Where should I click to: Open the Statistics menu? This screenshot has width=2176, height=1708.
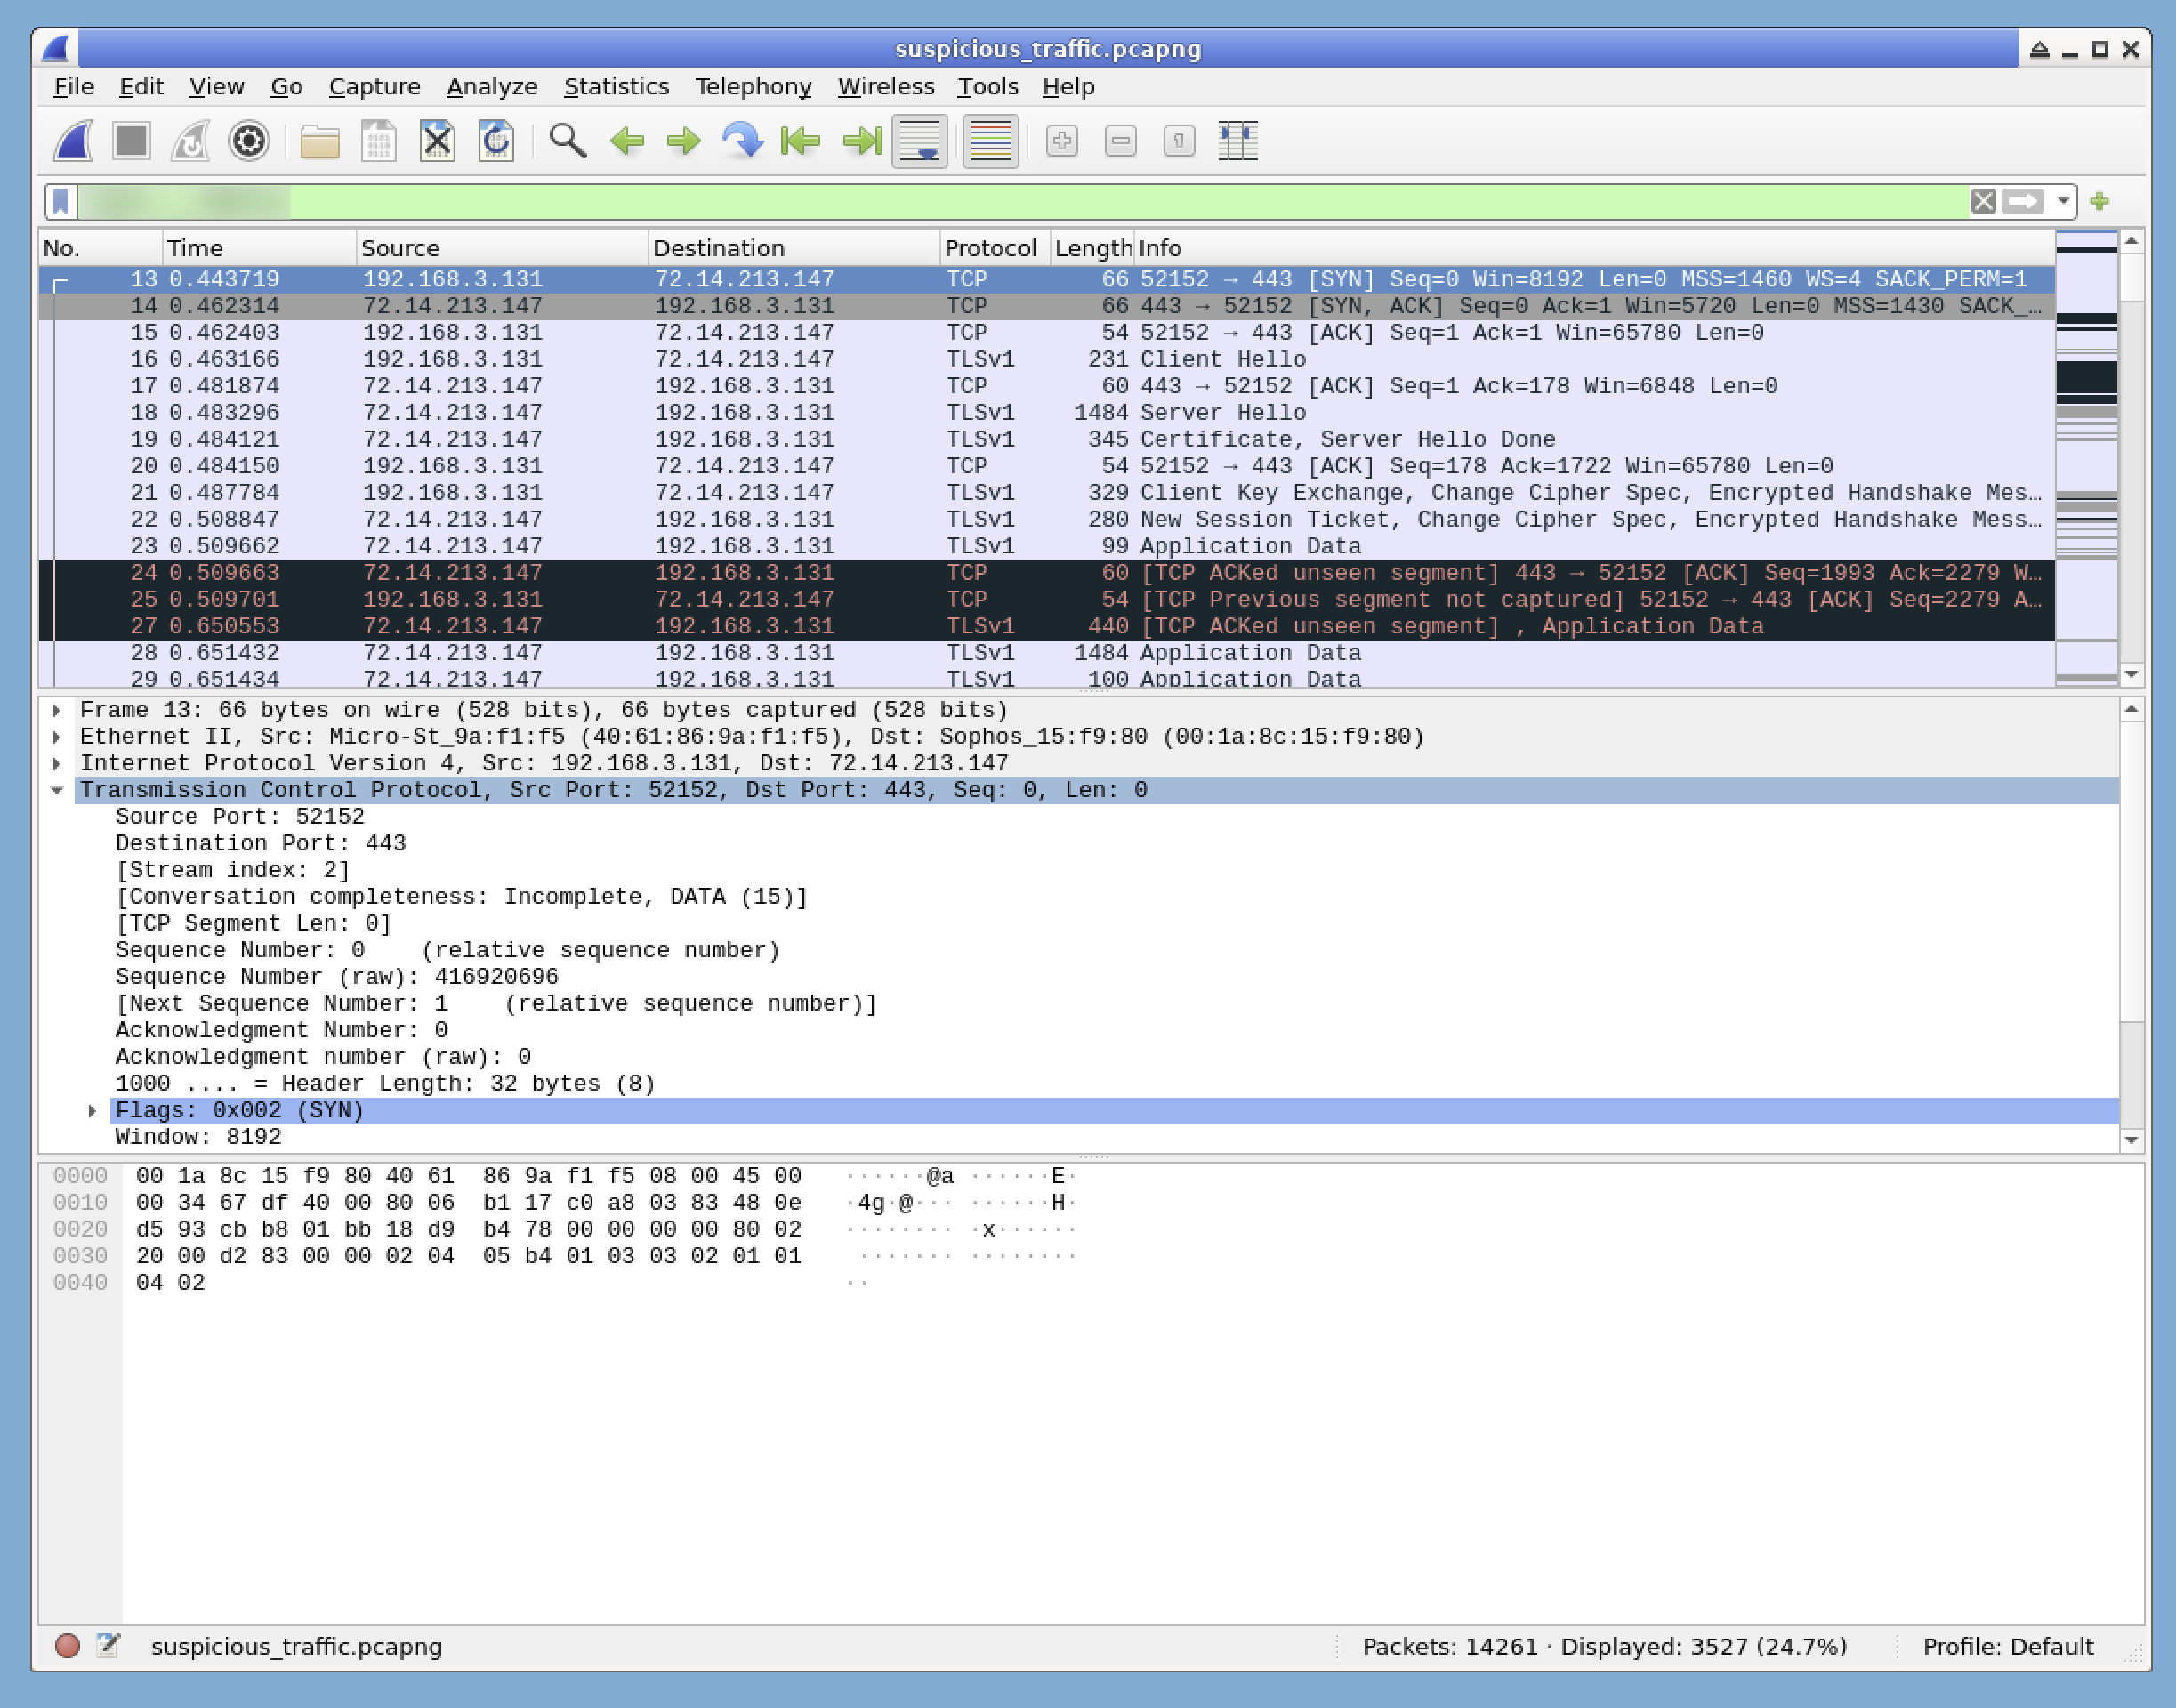point(616,87)
